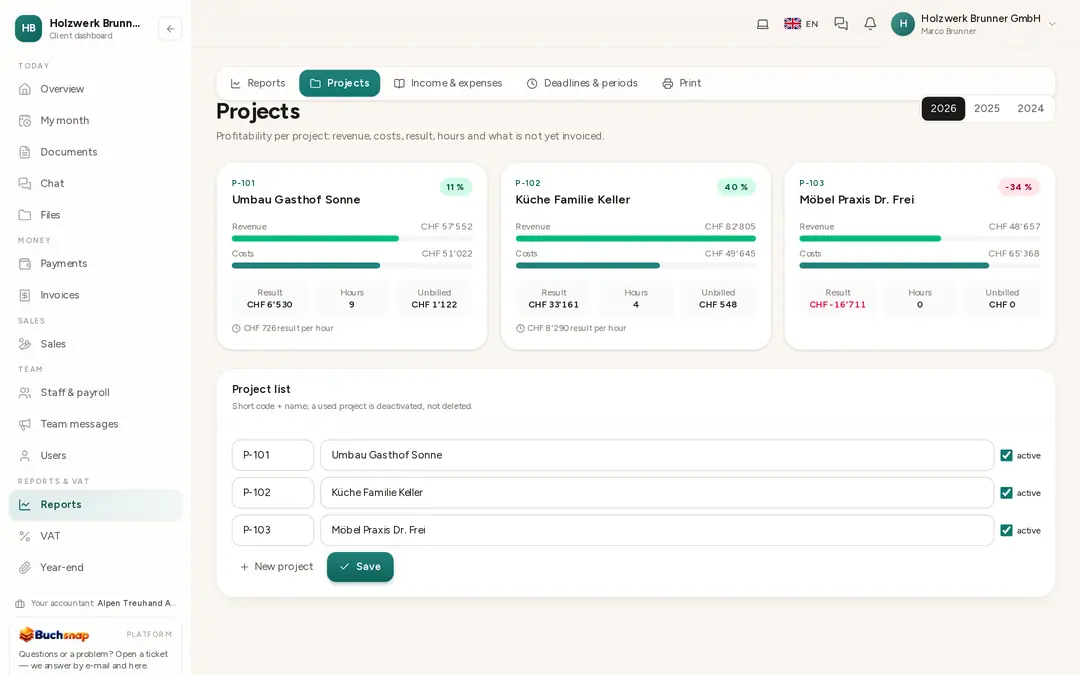Switch to year 2024
The height and width of the screenshot is (675, 1080).
point(1030,109)
